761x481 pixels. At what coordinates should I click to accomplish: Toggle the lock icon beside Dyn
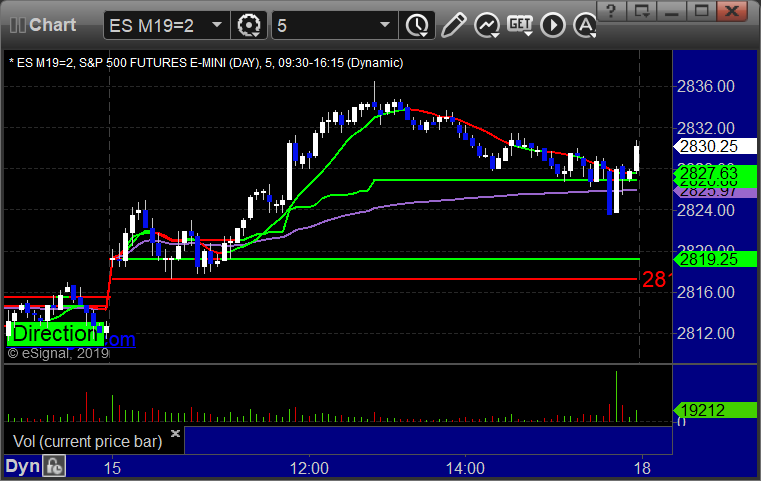click(54, 466)
